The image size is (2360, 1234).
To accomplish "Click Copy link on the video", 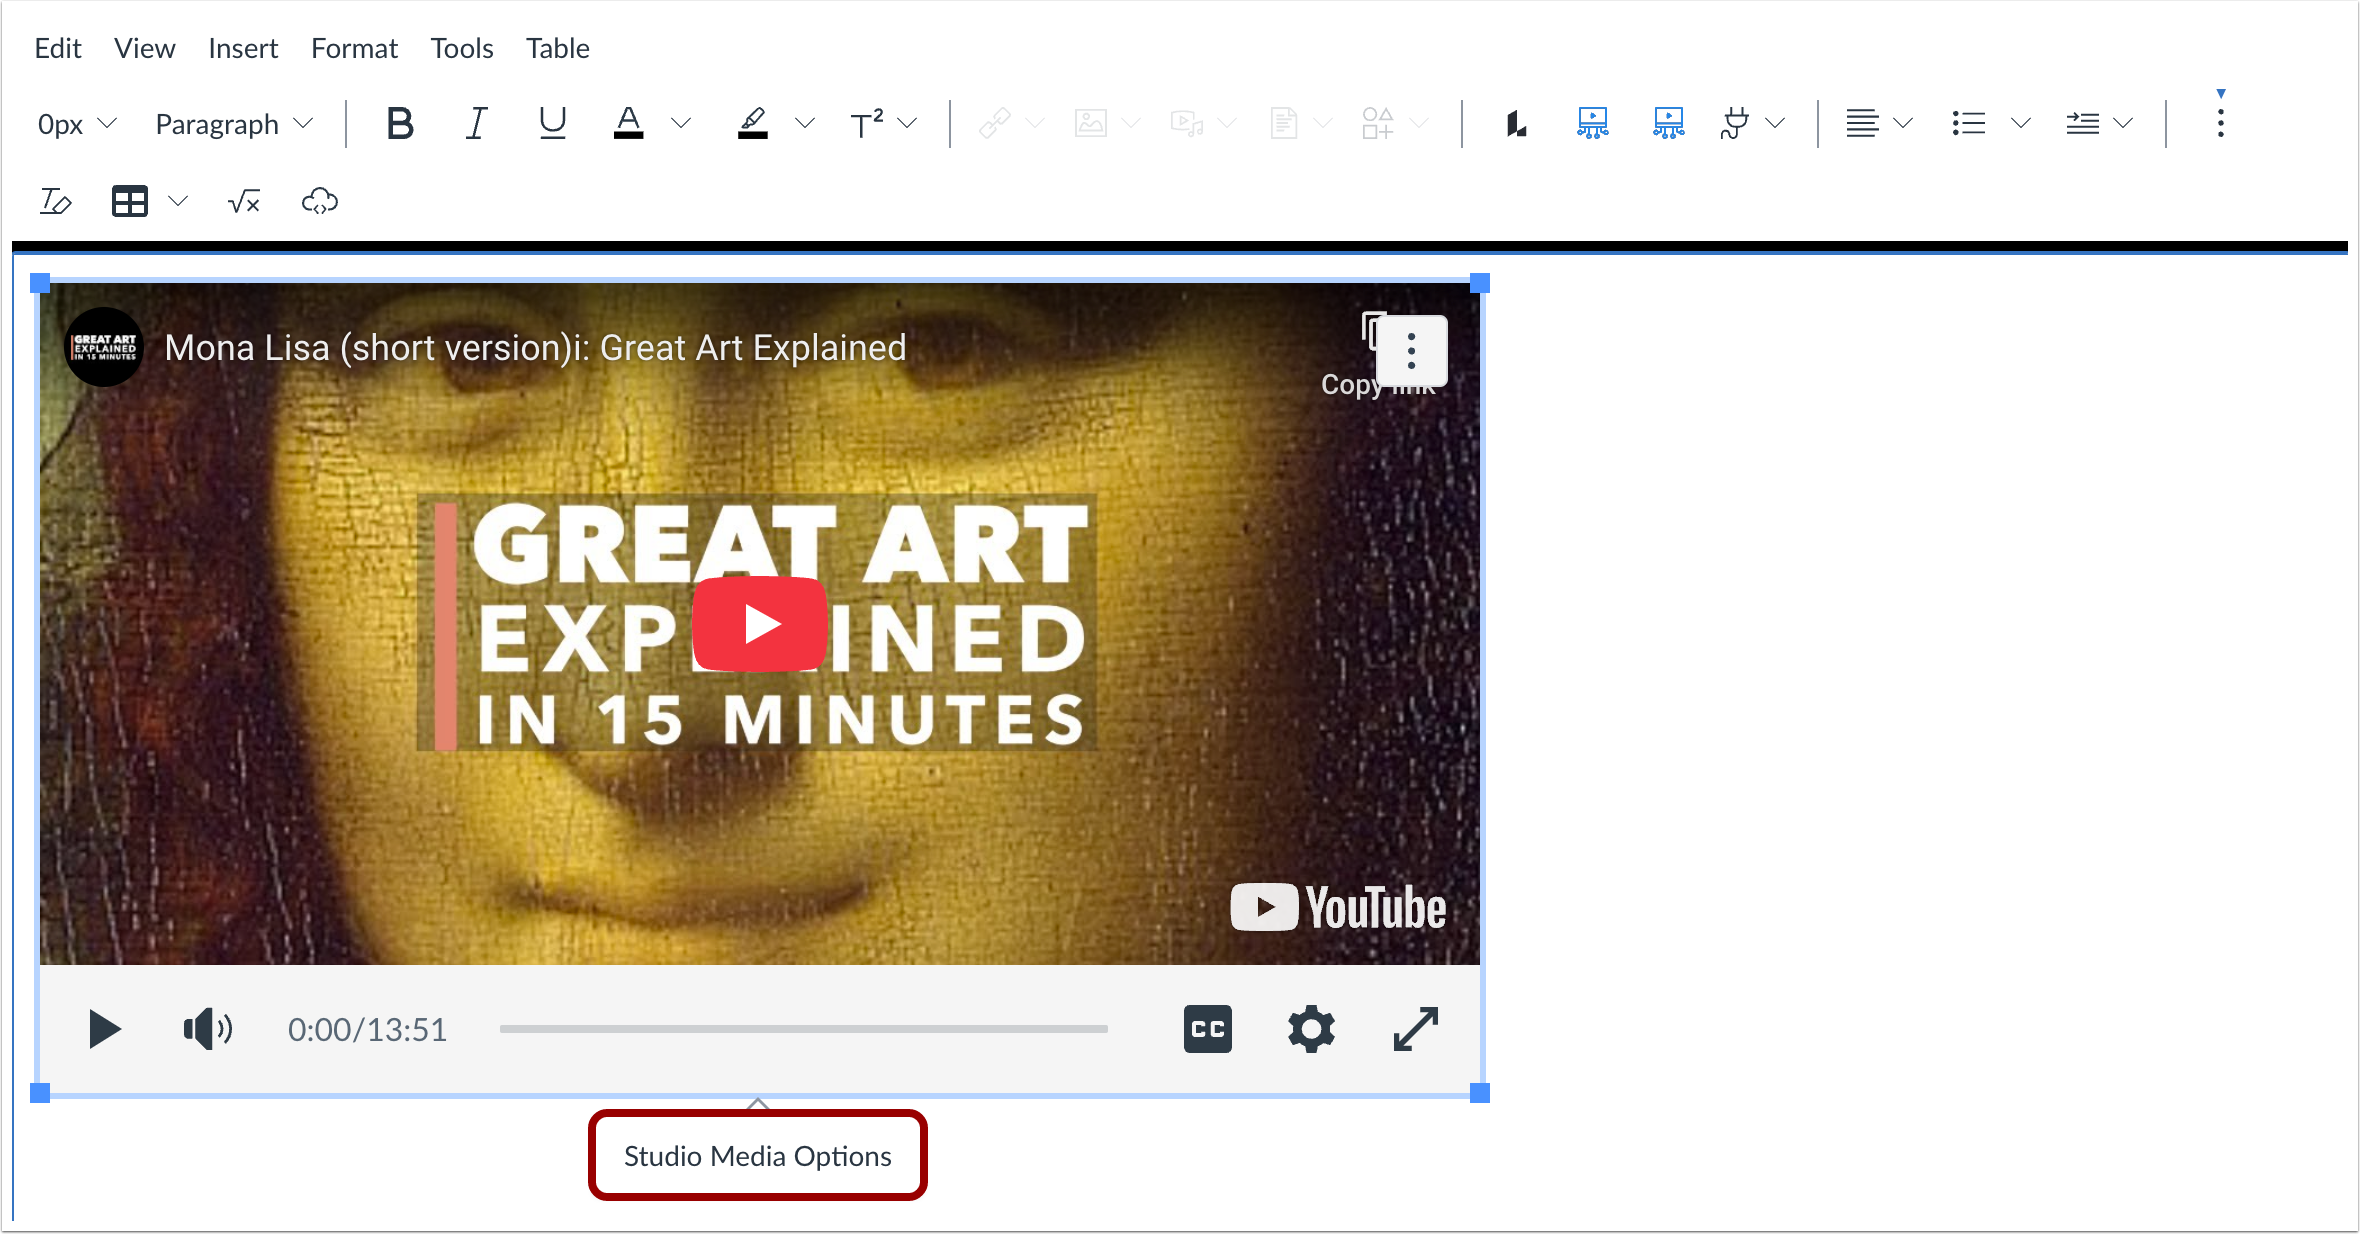I will point(1375,345).
